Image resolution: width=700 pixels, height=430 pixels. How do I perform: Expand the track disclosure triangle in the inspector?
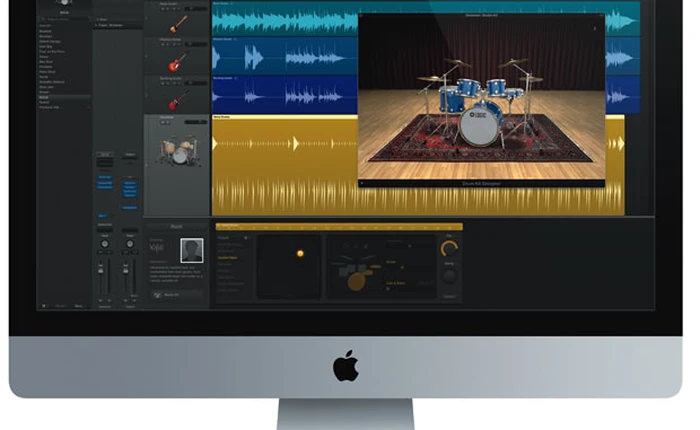pos(96,25)
